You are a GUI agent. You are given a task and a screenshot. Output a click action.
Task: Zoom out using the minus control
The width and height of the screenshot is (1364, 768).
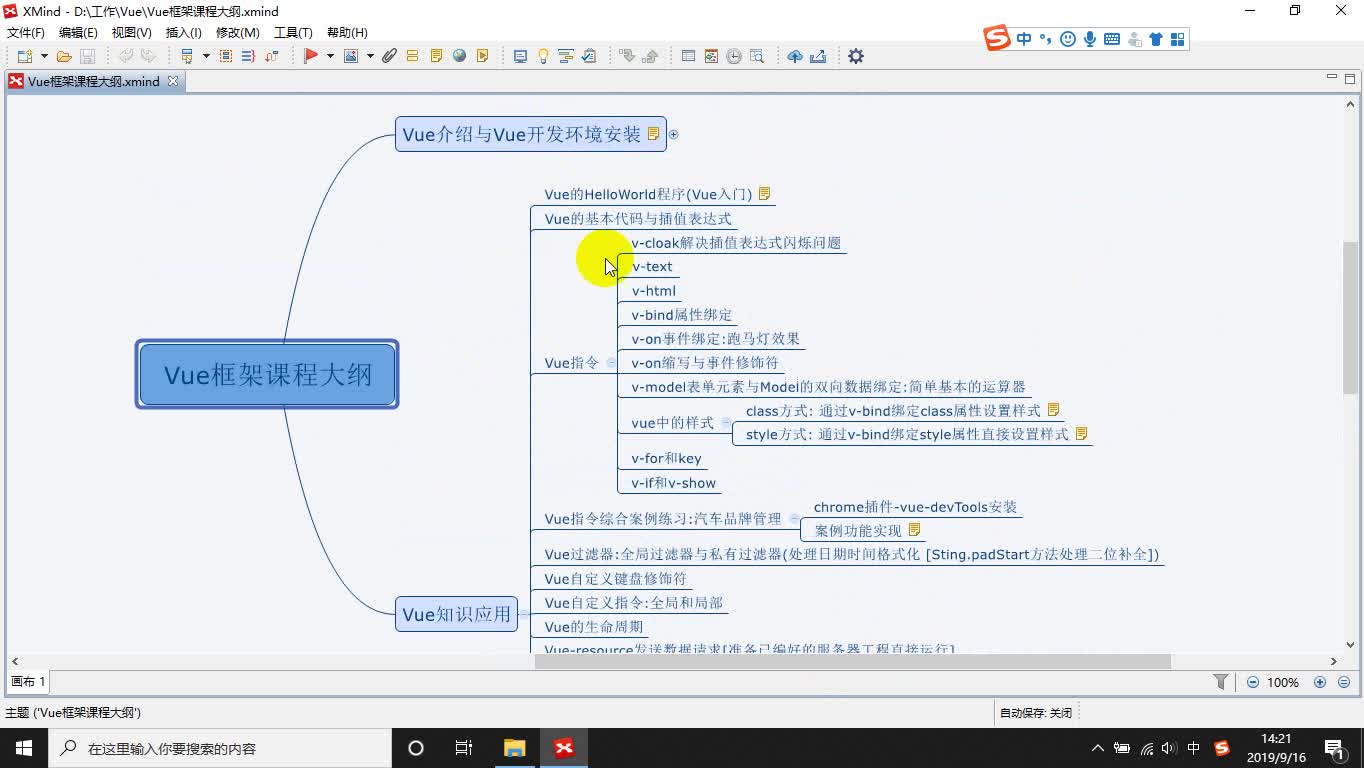pos(1251,682)
